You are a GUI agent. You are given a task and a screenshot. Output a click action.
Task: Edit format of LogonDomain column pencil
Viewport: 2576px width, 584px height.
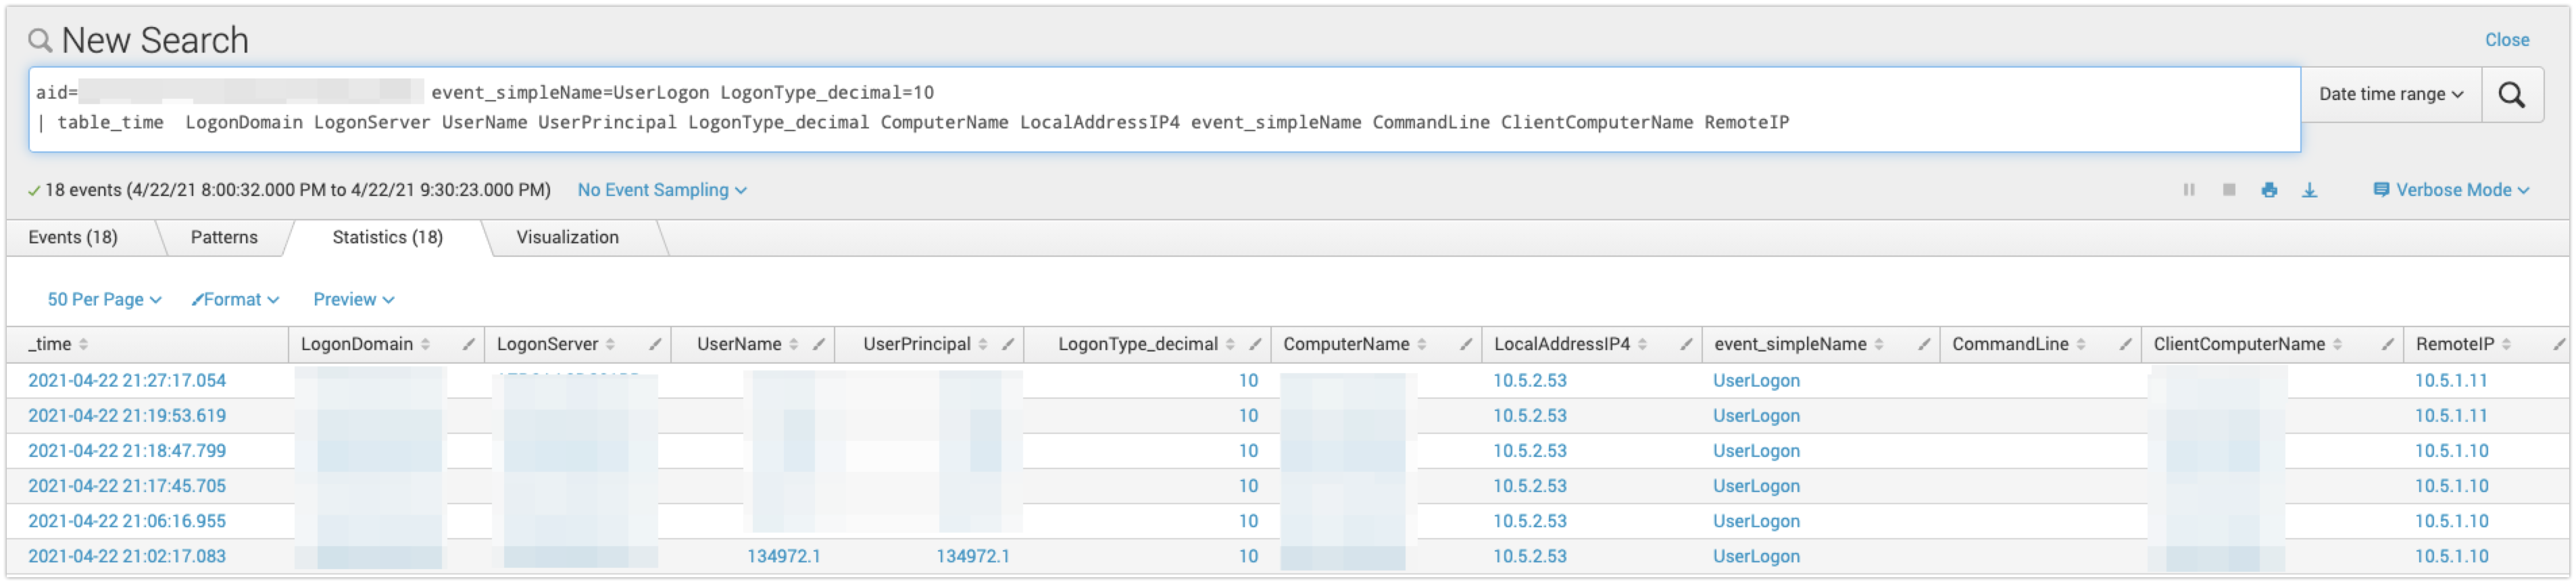(x=468, y=344)
